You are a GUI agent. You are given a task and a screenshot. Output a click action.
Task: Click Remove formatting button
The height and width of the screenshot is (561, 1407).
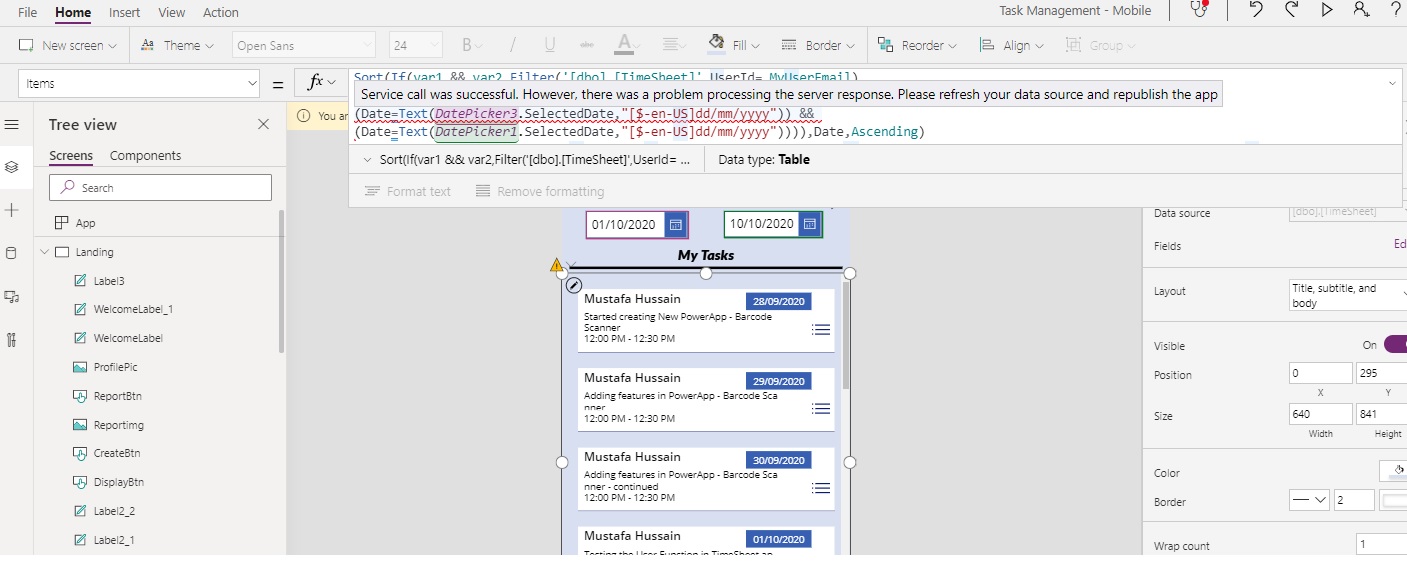[x=540, y=191]
